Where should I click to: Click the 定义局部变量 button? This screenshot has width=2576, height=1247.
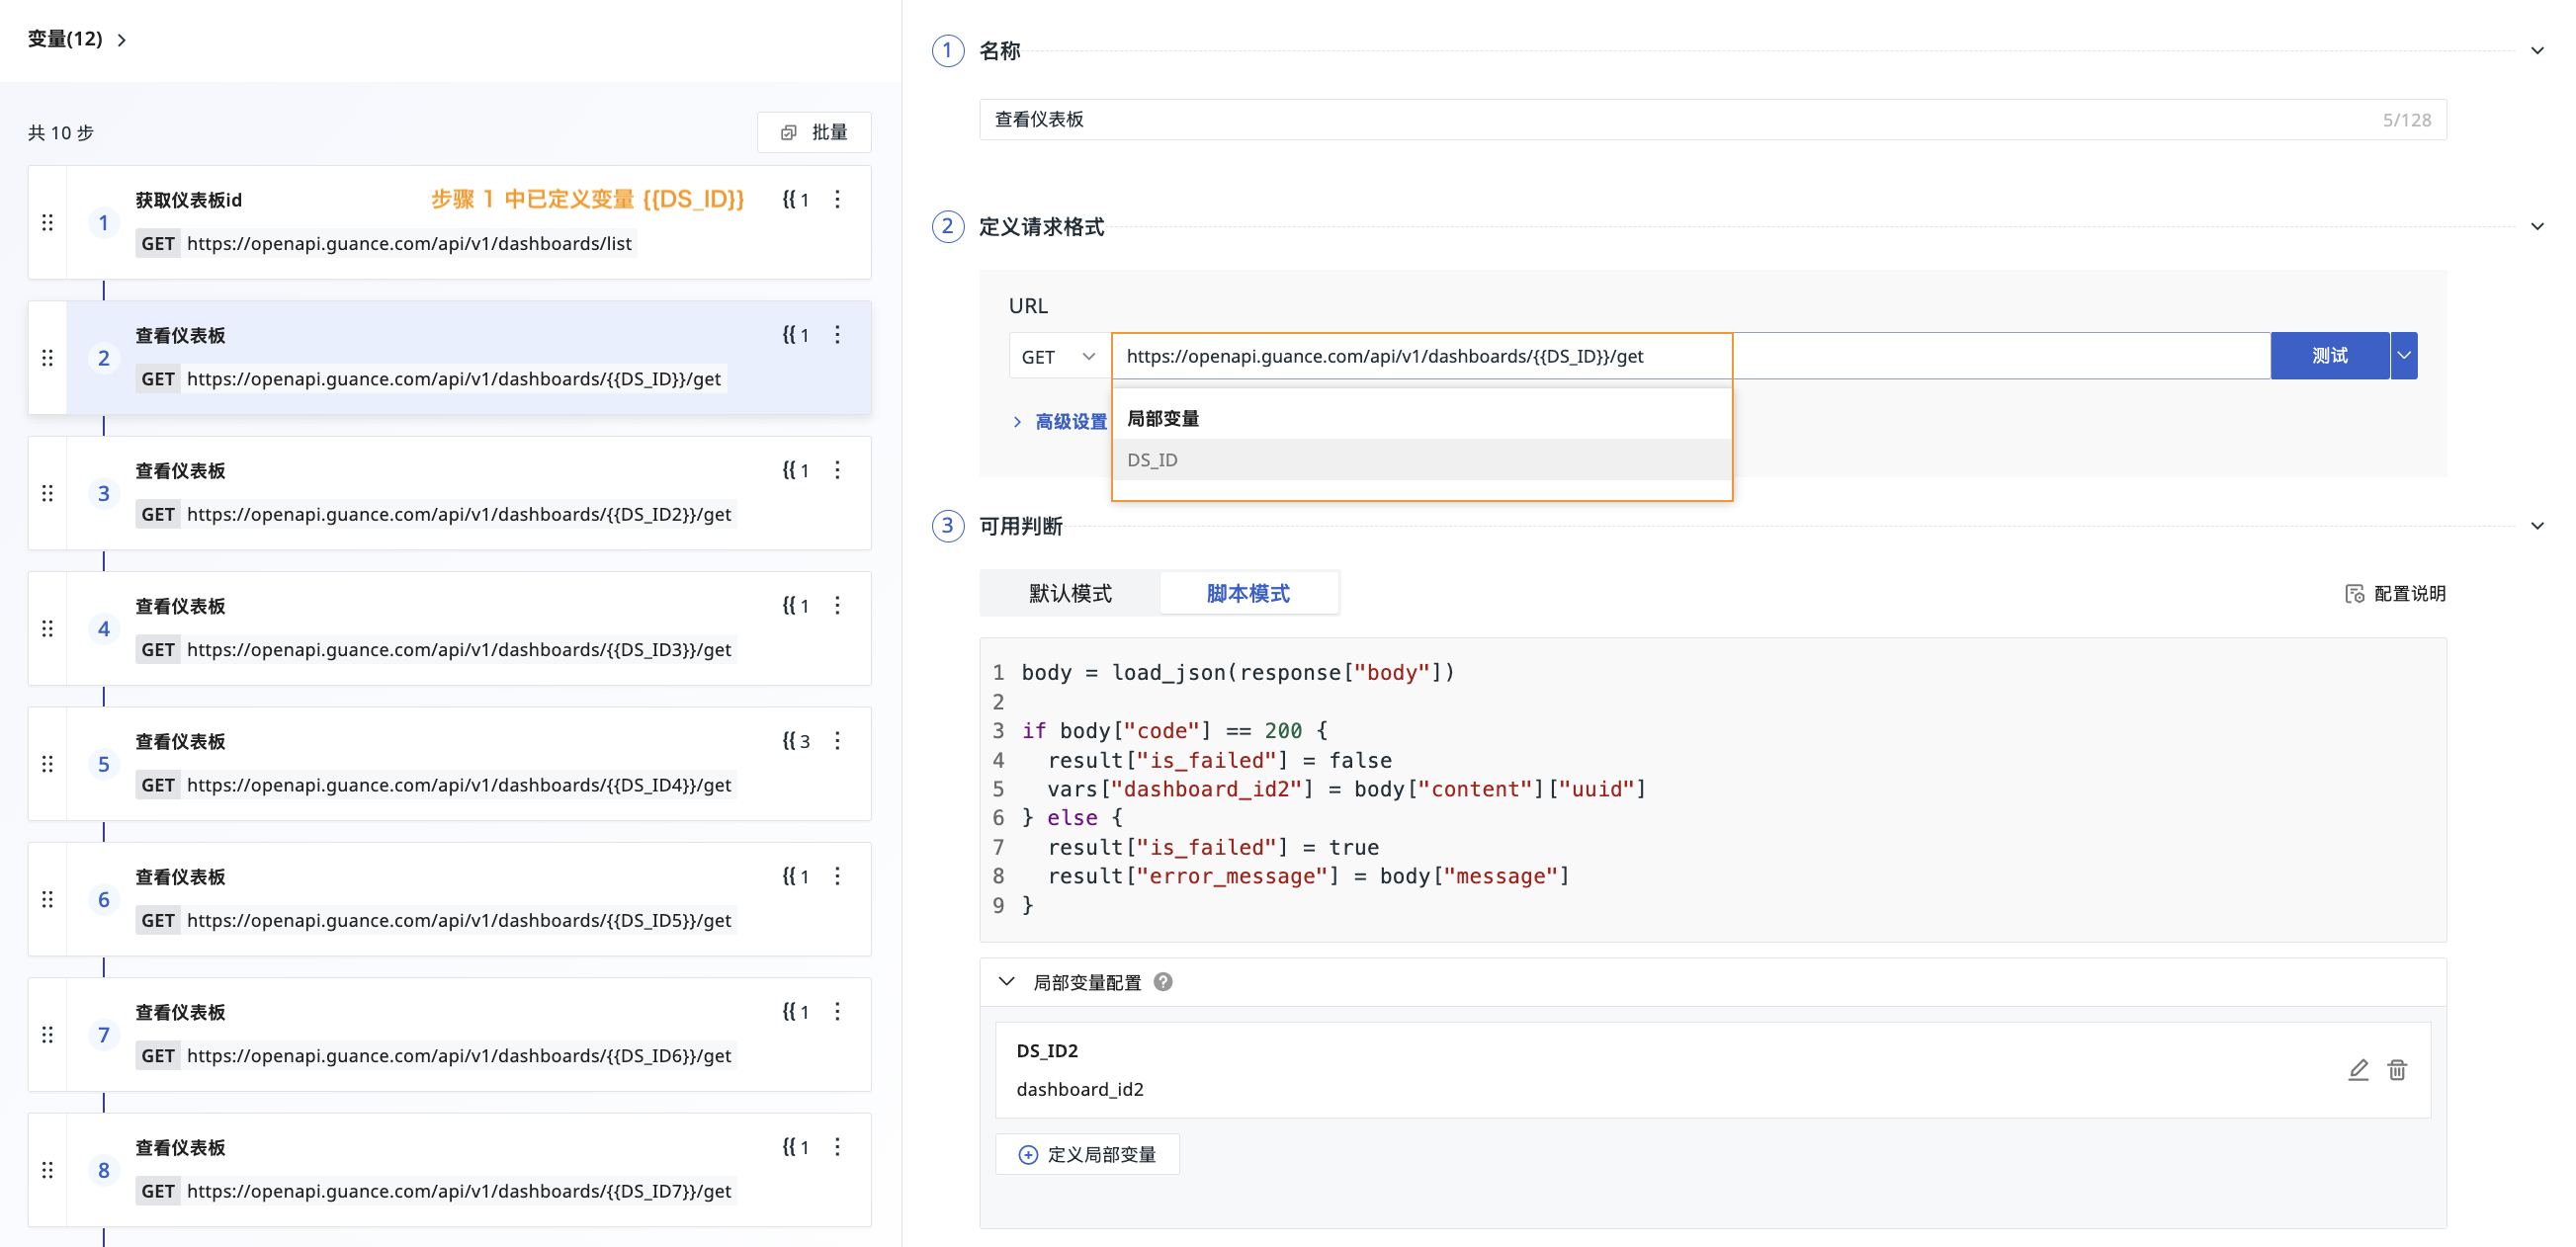point(1087,1155)
